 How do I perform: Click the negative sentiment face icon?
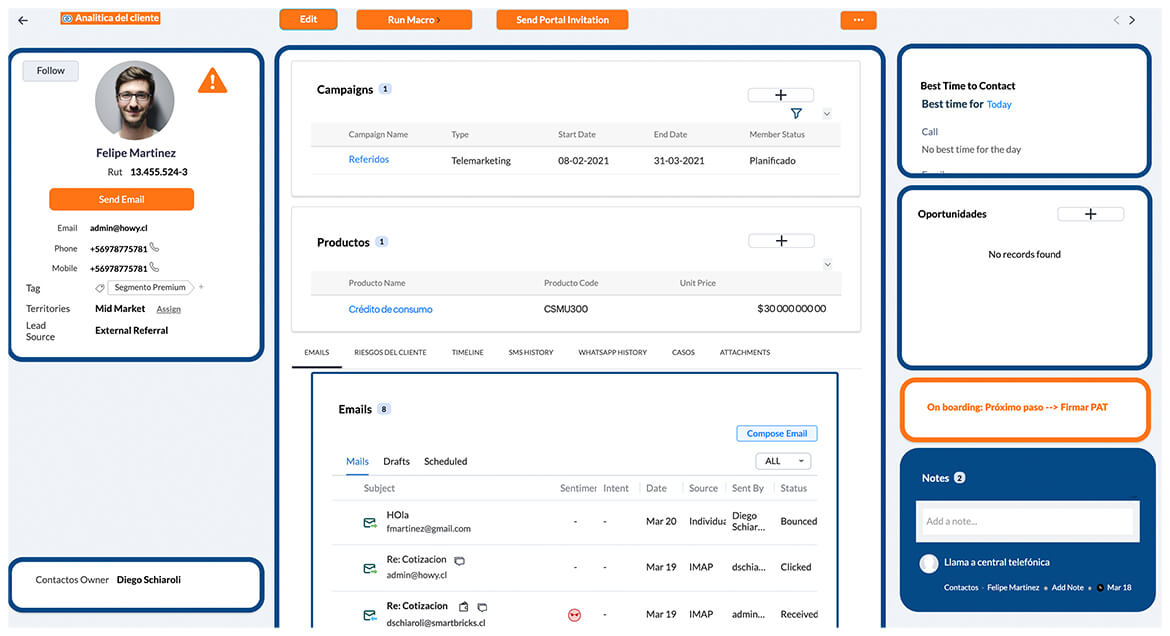pos(574,615)
